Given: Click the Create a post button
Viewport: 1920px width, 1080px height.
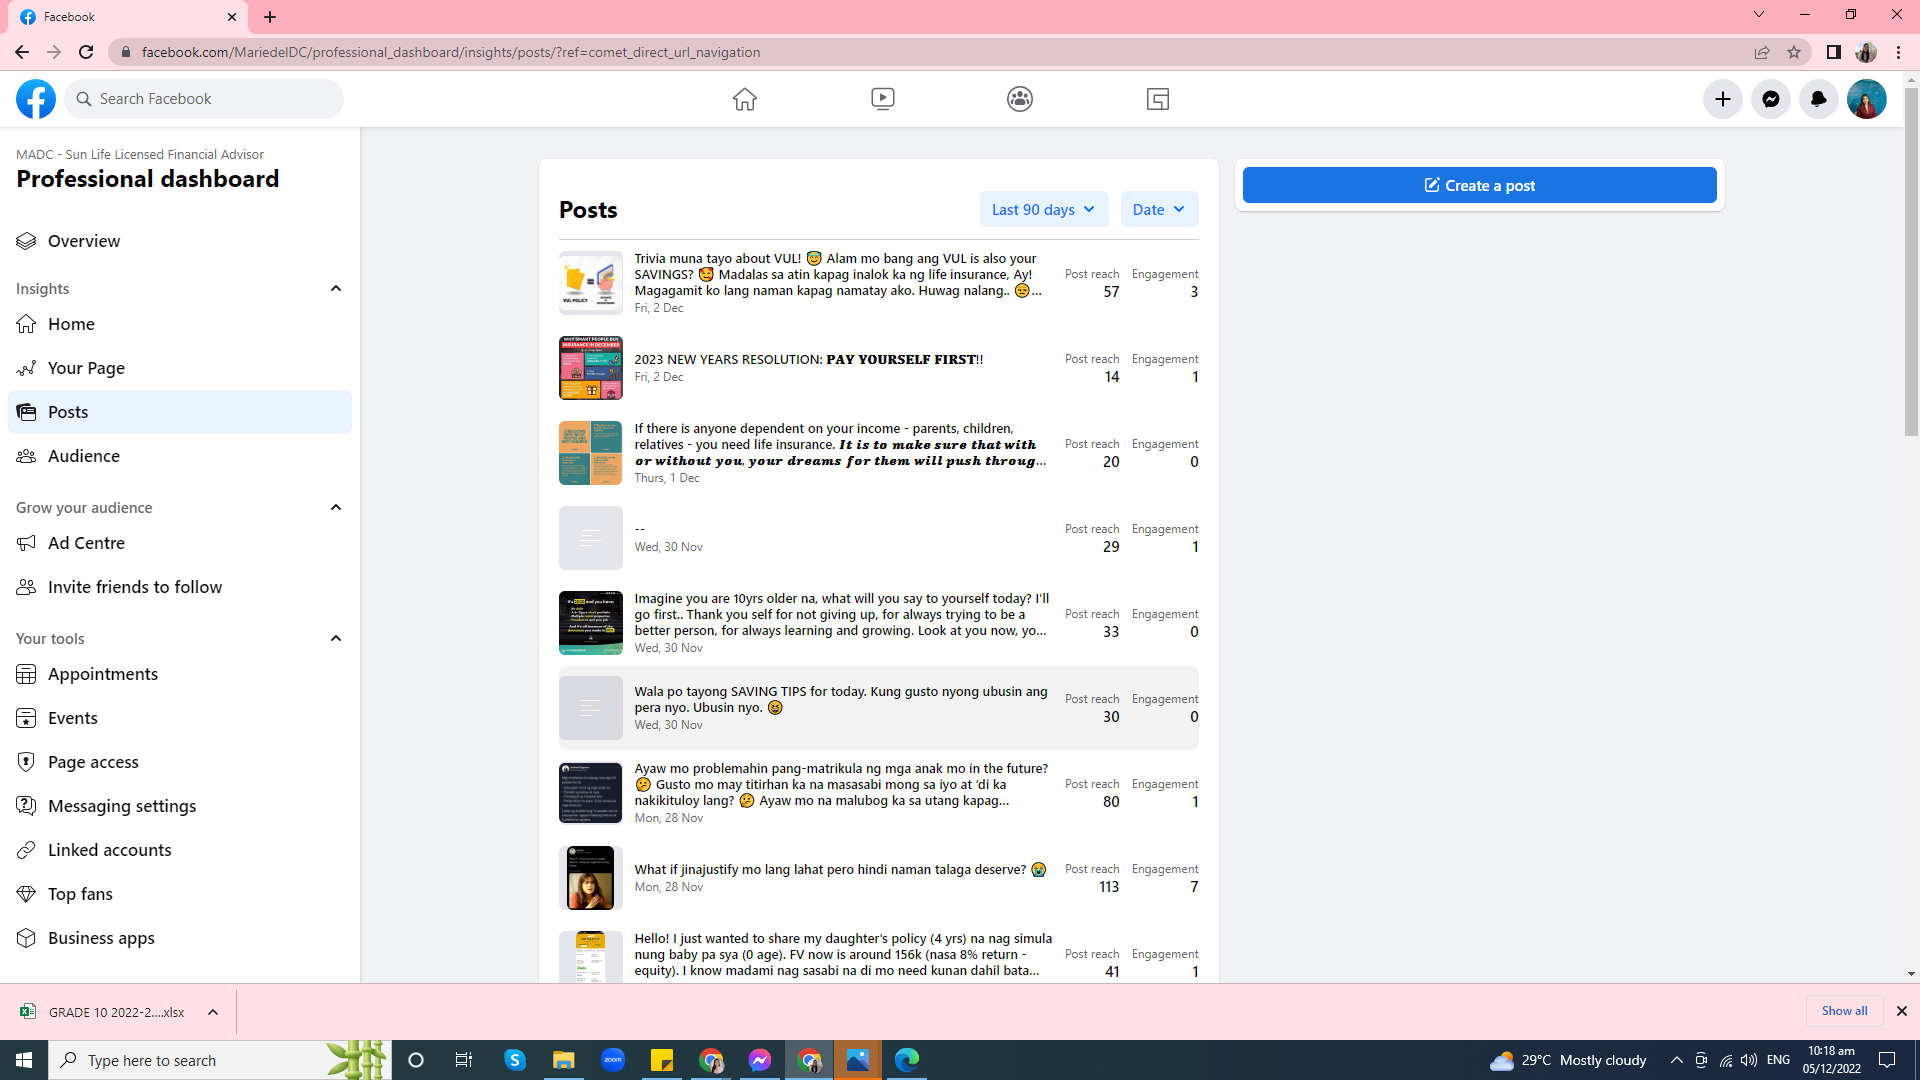Looking at the screenshot, I should pos(1479,185).
